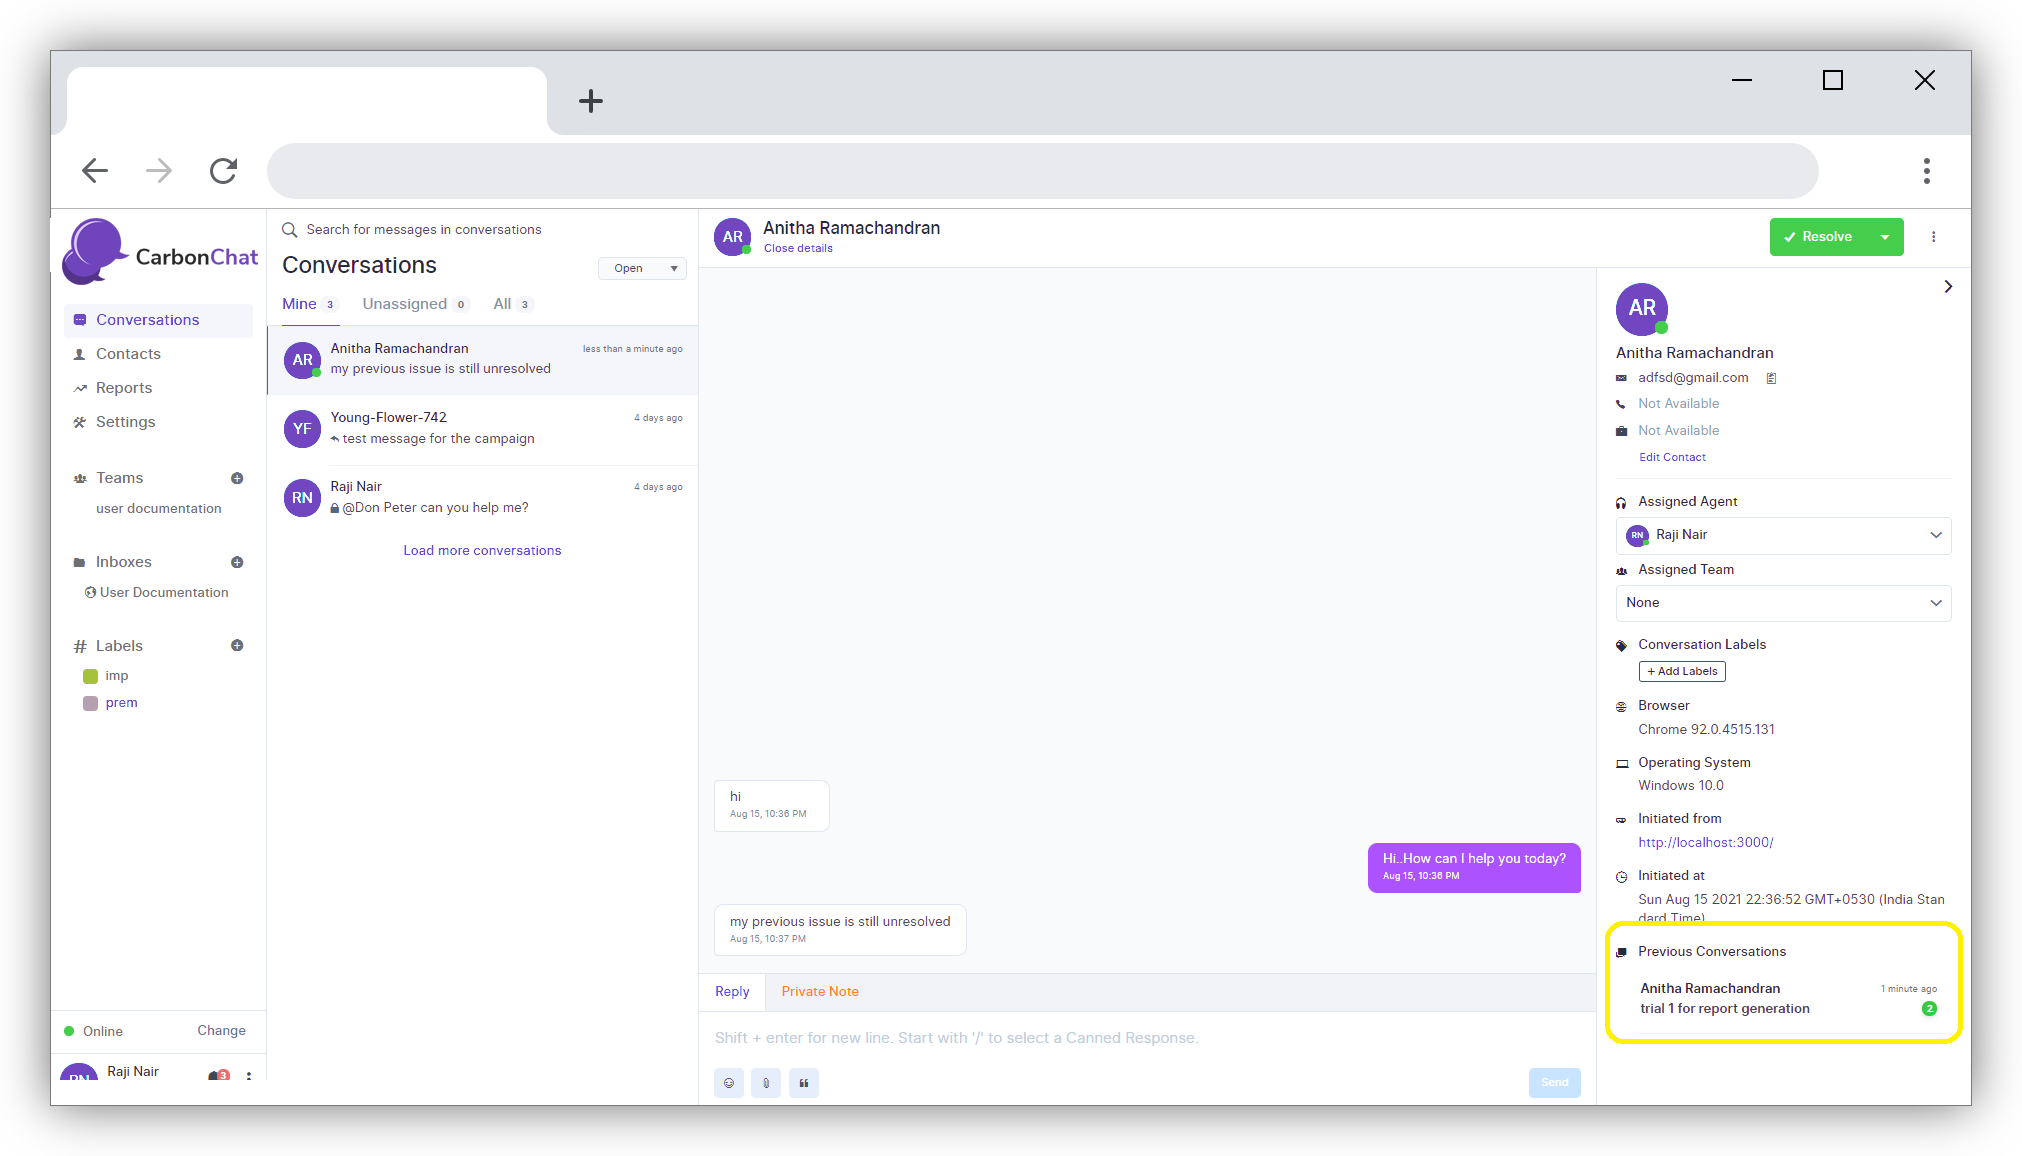Expand the Assigned Agent Raji Nair dropdown
Screen dimensions: 2022x1156
coord(1783,535)
